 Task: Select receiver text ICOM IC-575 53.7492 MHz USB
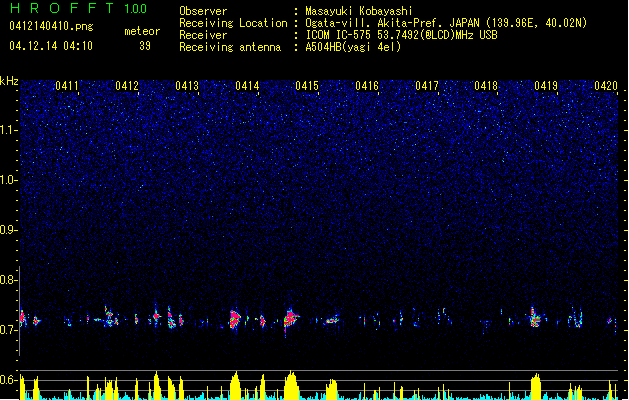pyautogui.click(x=401, y=35)
